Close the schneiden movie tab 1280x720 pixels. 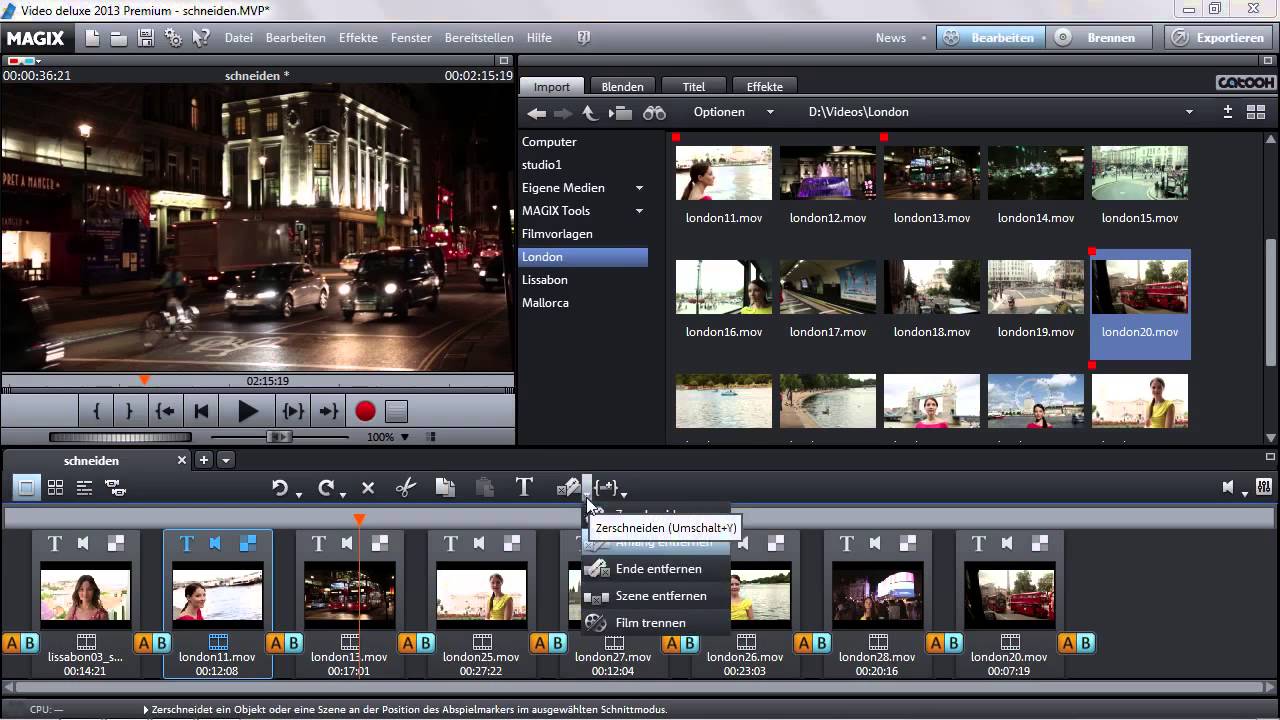182,460
